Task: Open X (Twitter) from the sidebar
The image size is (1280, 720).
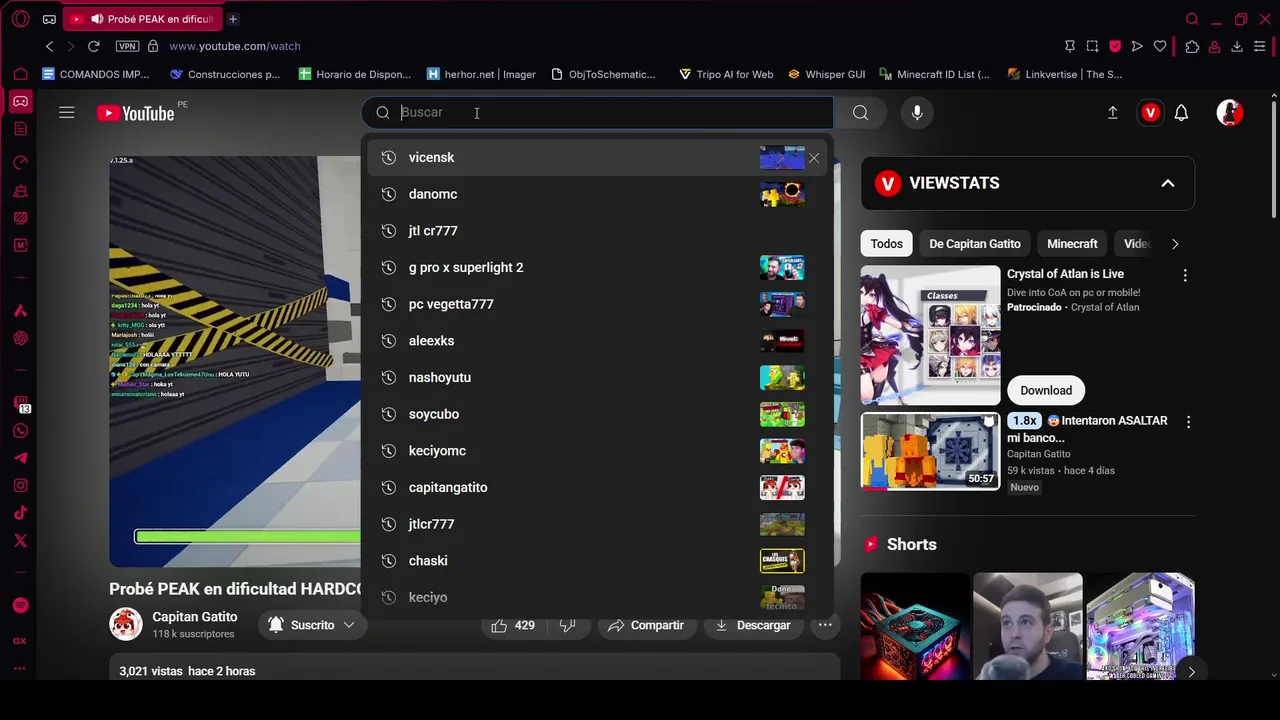Action: [20, 540]
